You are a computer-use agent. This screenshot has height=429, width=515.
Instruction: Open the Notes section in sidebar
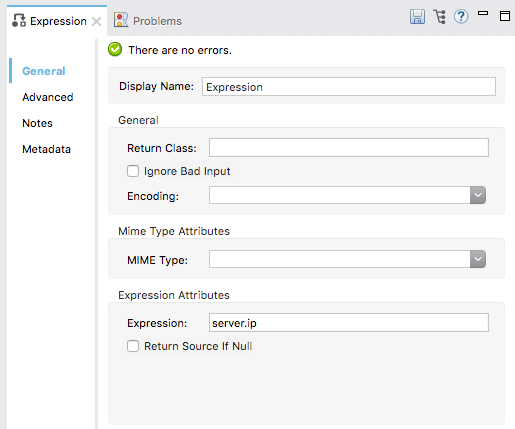pos(37,123)
